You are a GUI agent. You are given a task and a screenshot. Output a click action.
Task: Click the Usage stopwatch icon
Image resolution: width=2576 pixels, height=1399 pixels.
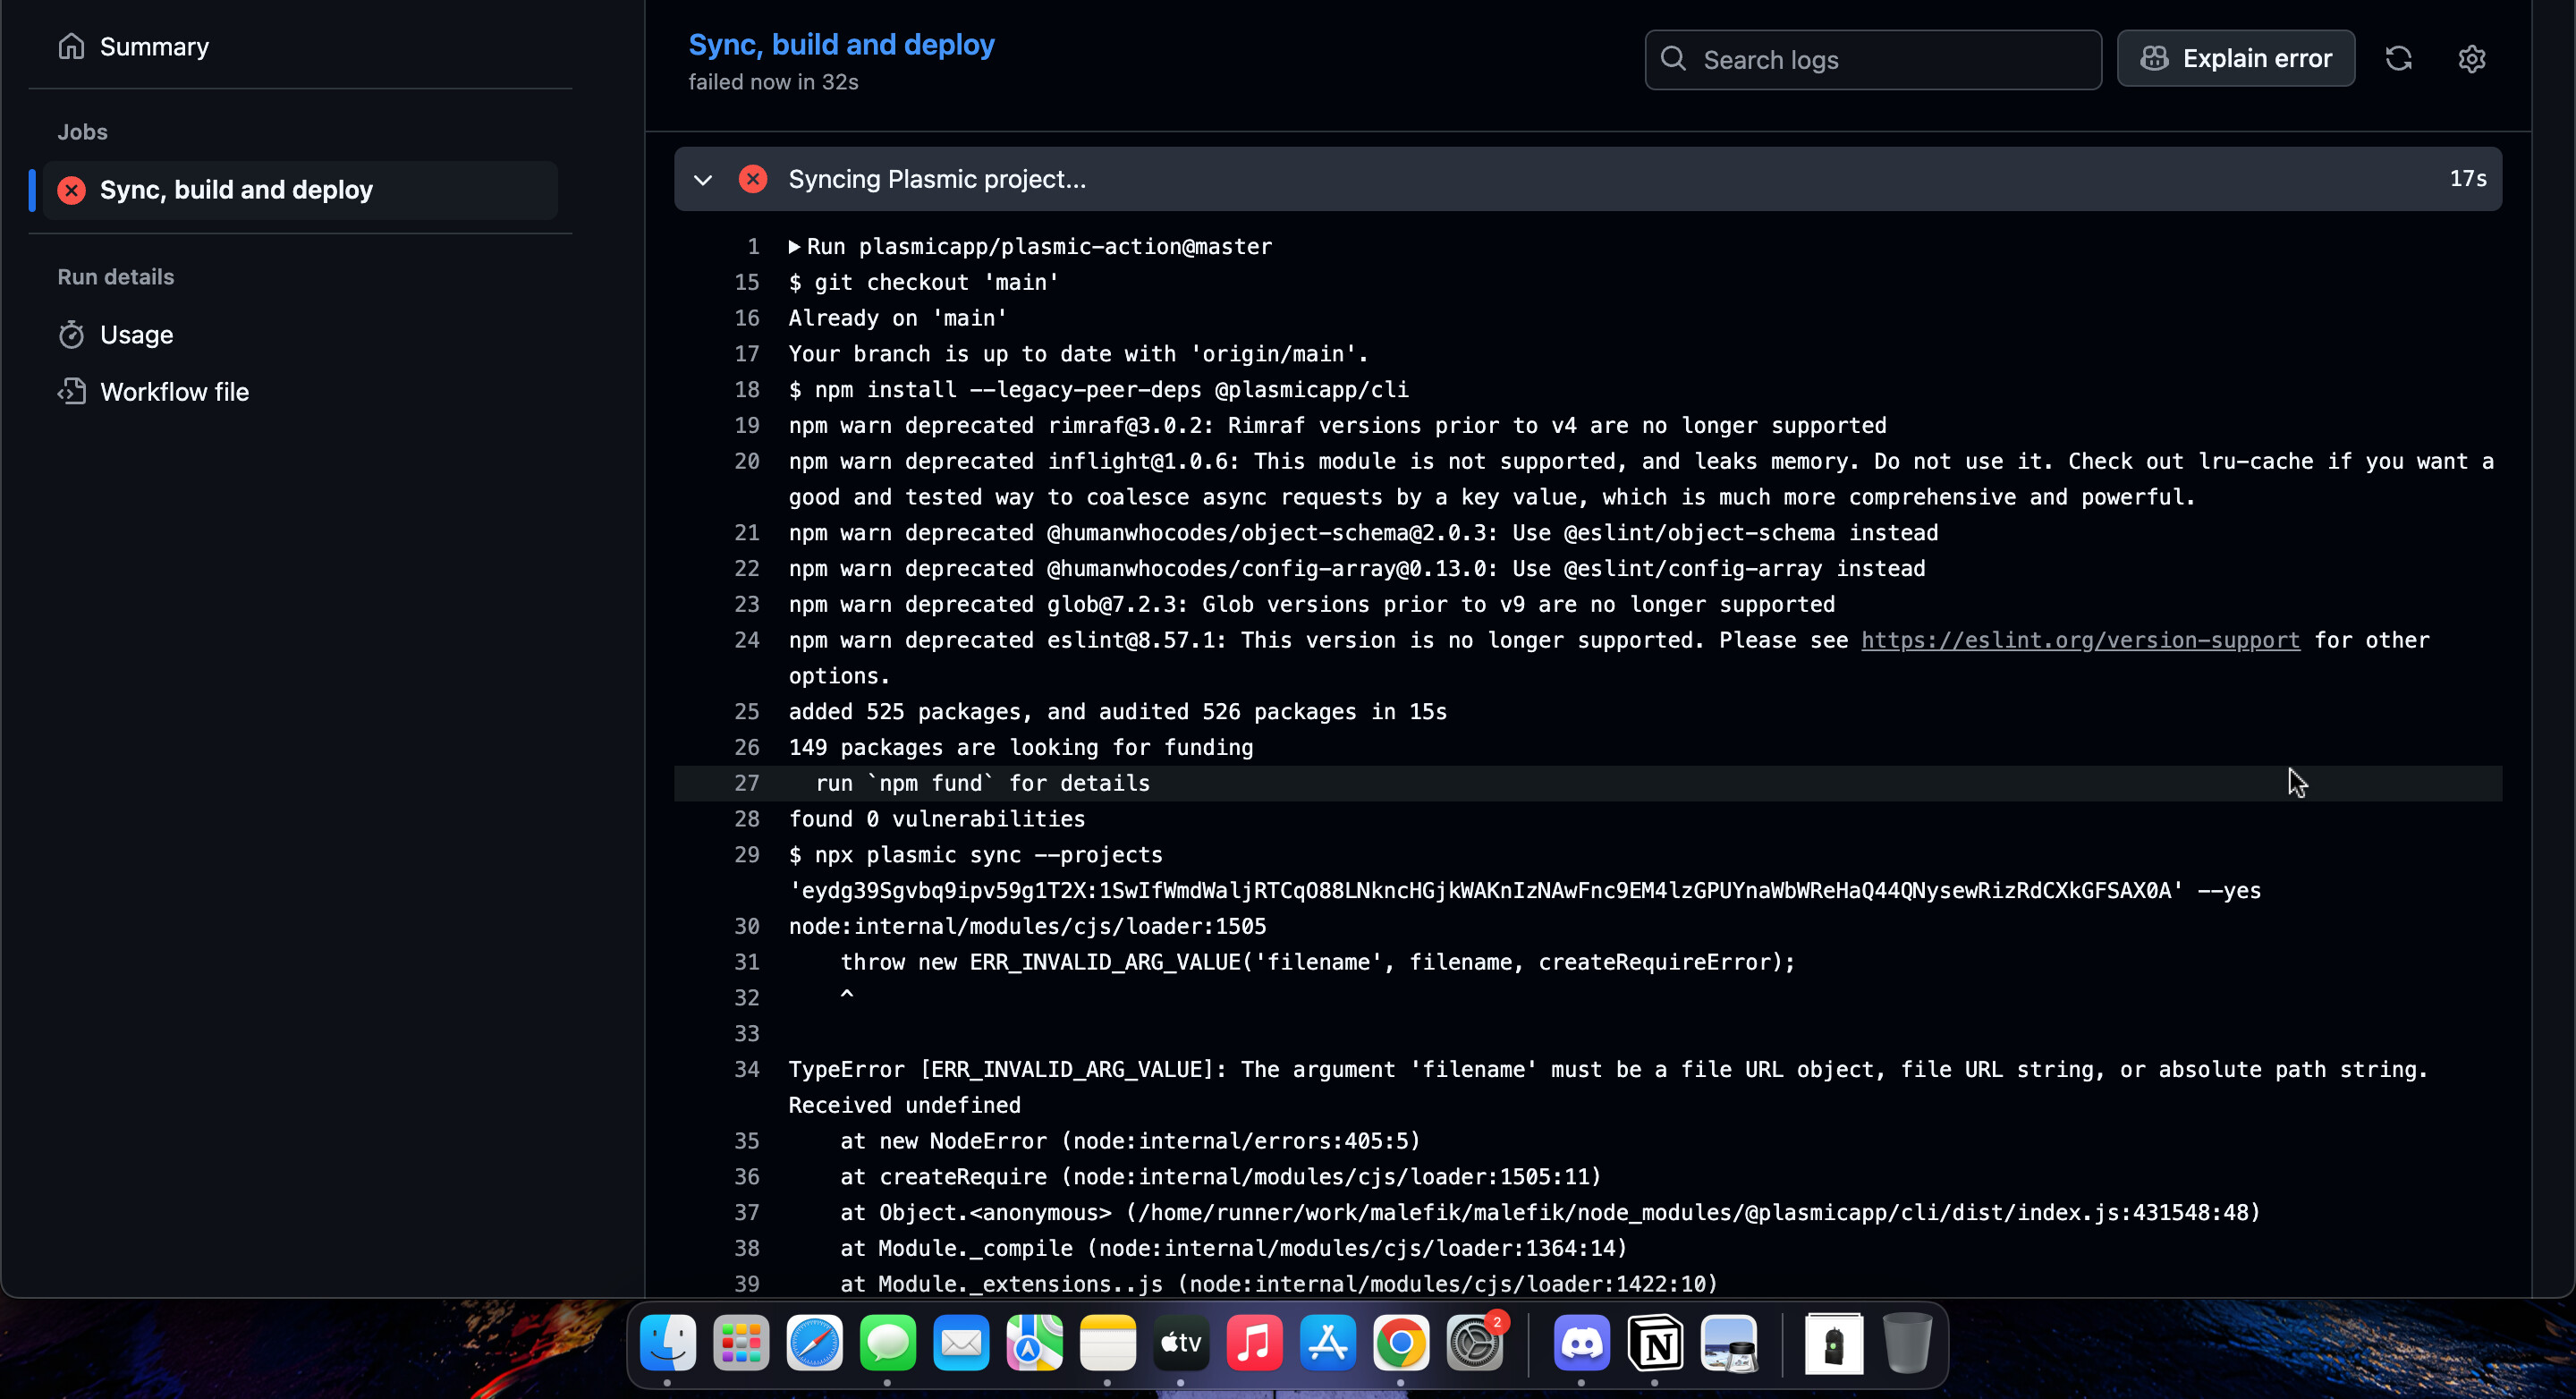[x=71, y=335]
